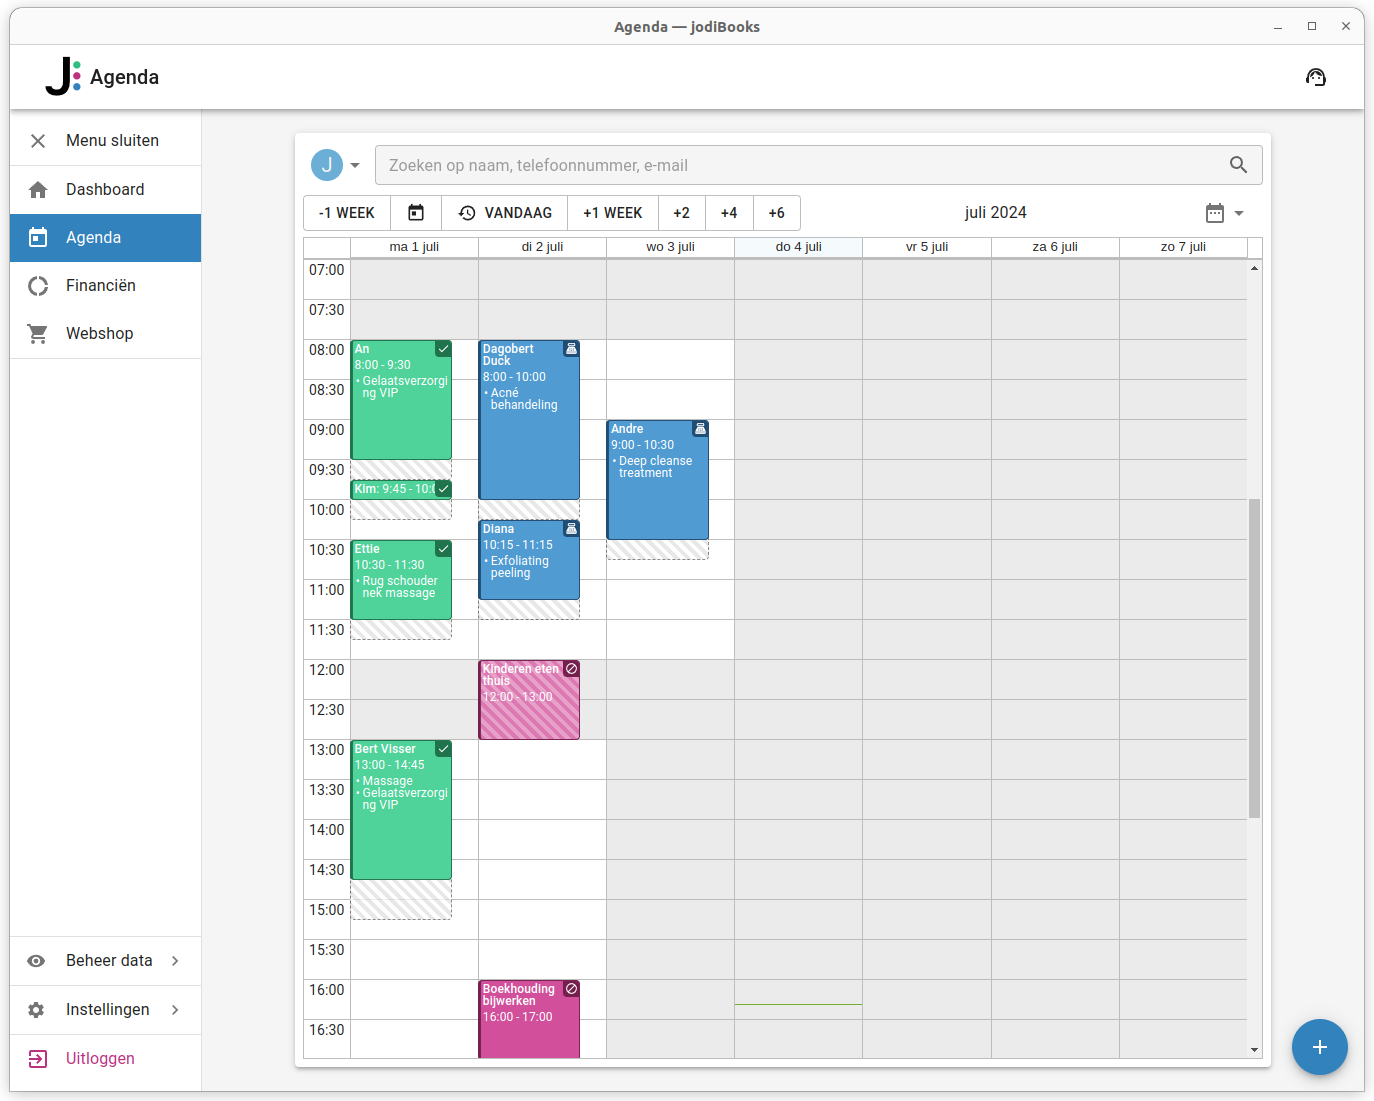Open Bert Visser's 13:00 - 14:45 appointment
Image resolution: width=1374 pixels, height=1101 pixels.
coord(401,810)
